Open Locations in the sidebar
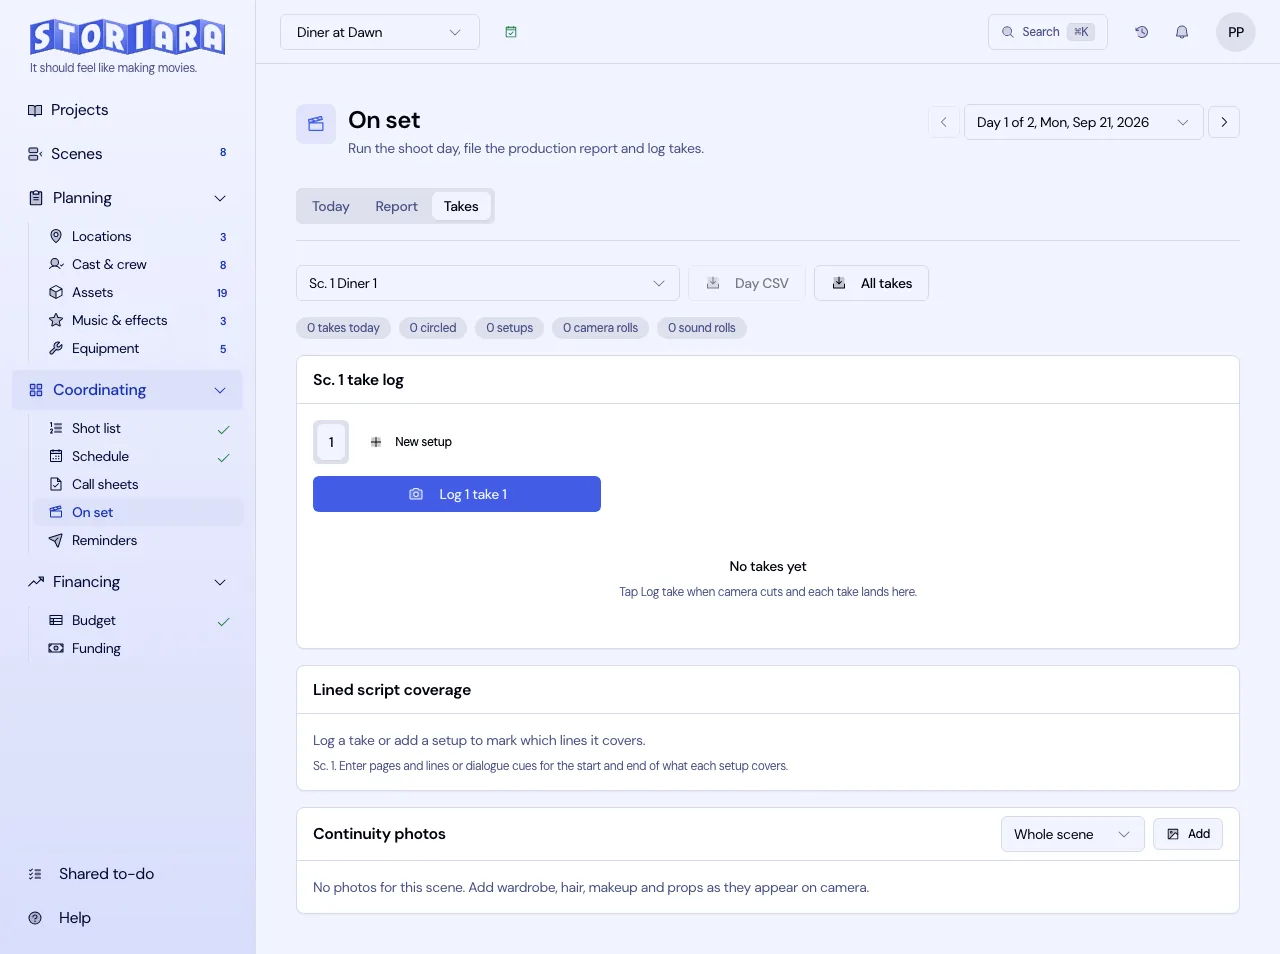This screenshot has height=954, width=1280. point(138,236)
